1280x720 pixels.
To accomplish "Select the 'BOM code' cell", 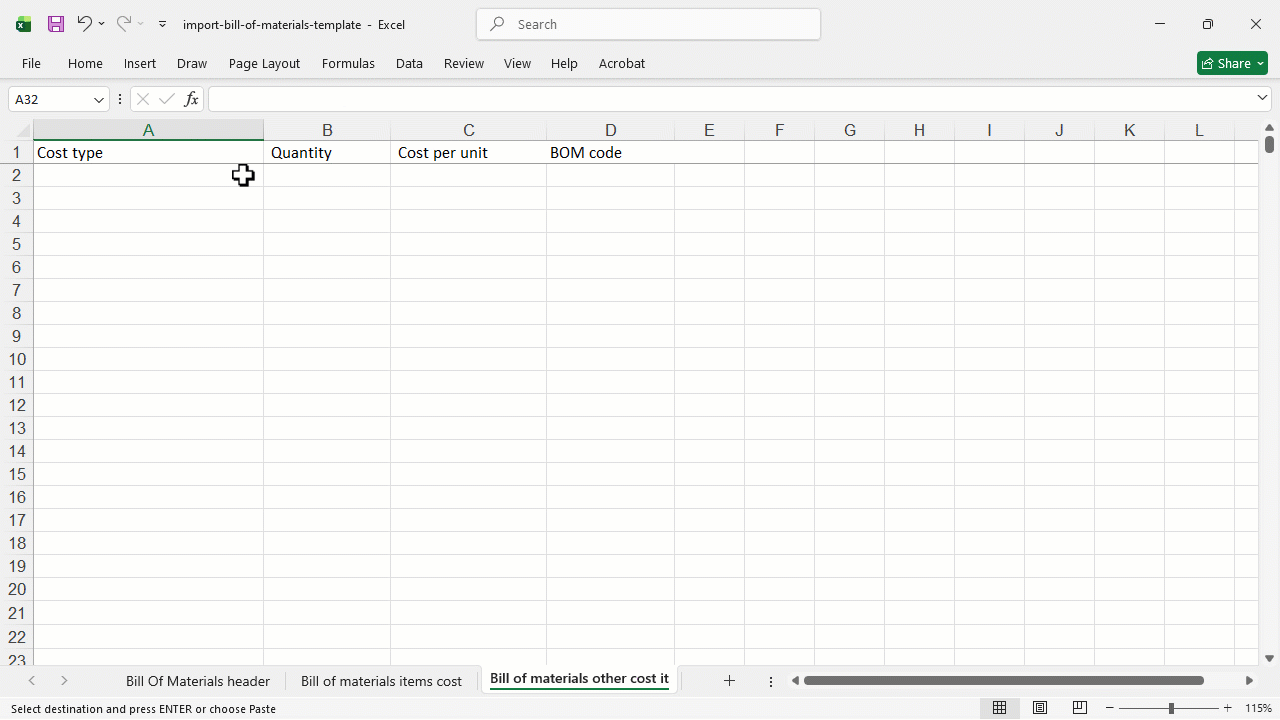I will pyautogui.click(x=610, y=153).
